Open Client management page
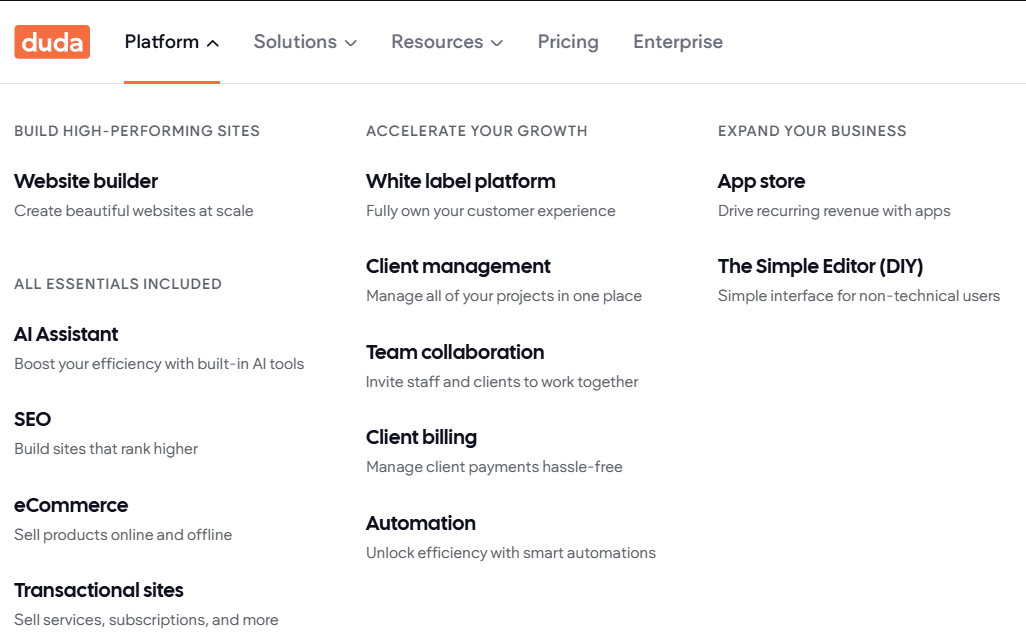 458,266
